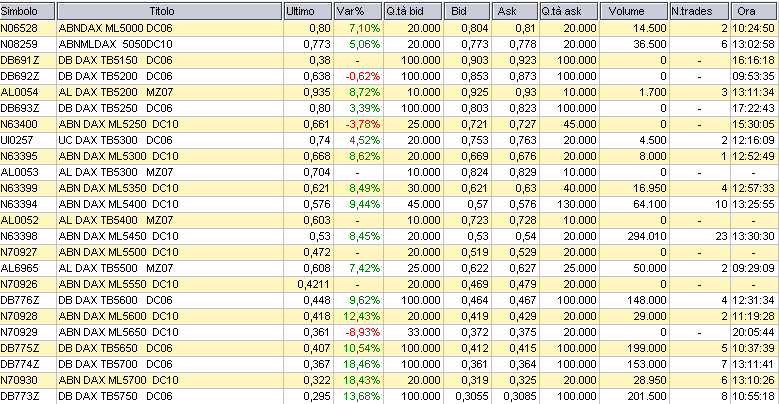The image size is (779, 404).
Task: Sort by Ultimo column header
Action: pos(306,11)
